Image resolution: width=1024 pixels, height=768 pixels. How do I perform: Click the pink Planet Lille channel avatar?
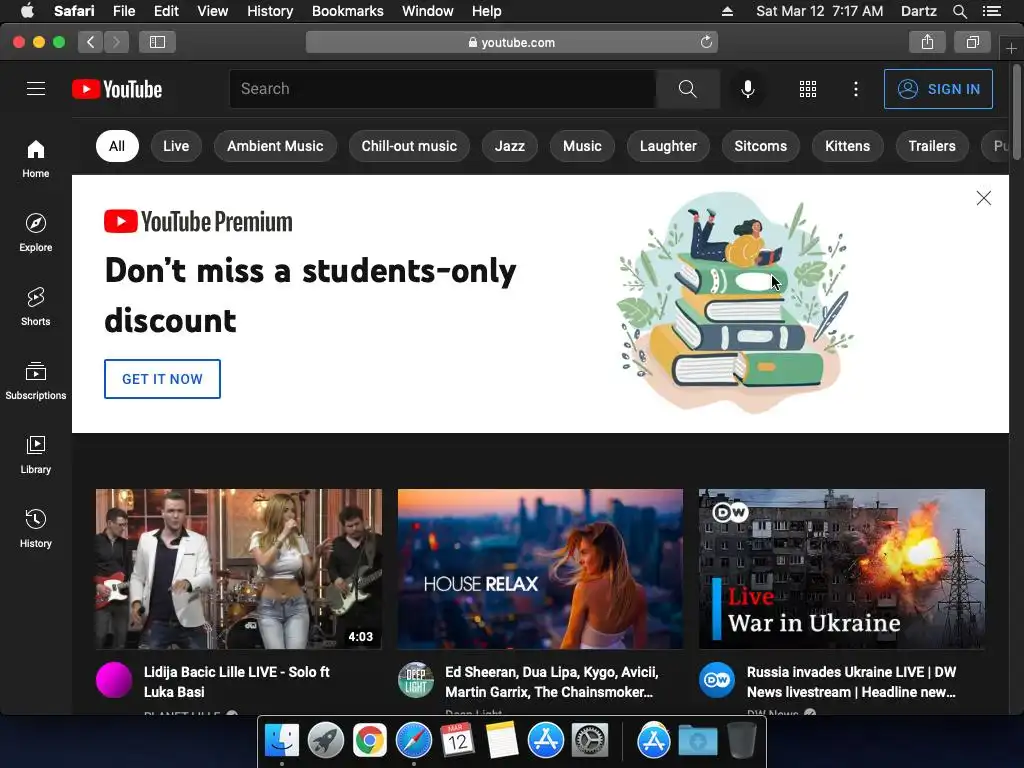114,680
